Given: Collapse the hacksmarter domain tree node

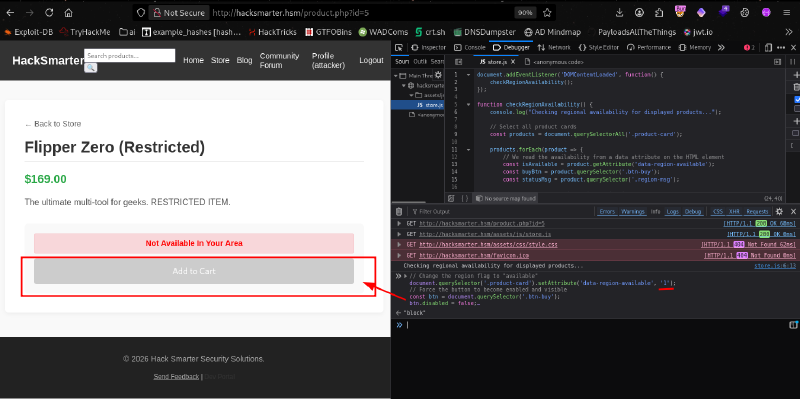Looking at the screenshot, I should (404, 85).
